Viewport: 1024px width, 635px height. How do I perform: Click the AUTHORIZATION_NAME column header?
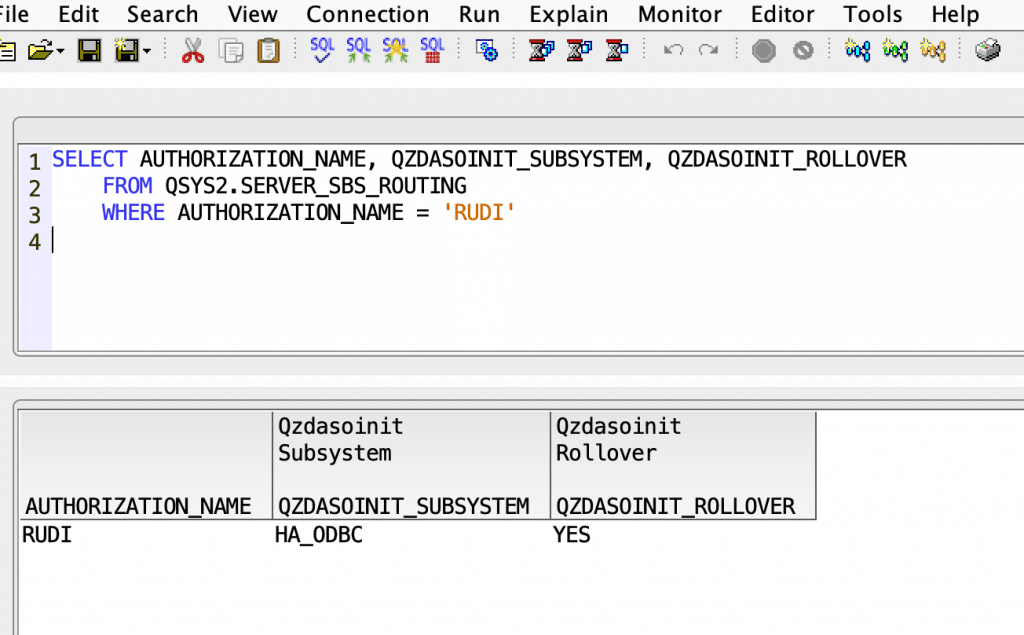click(x=138, y=506)
